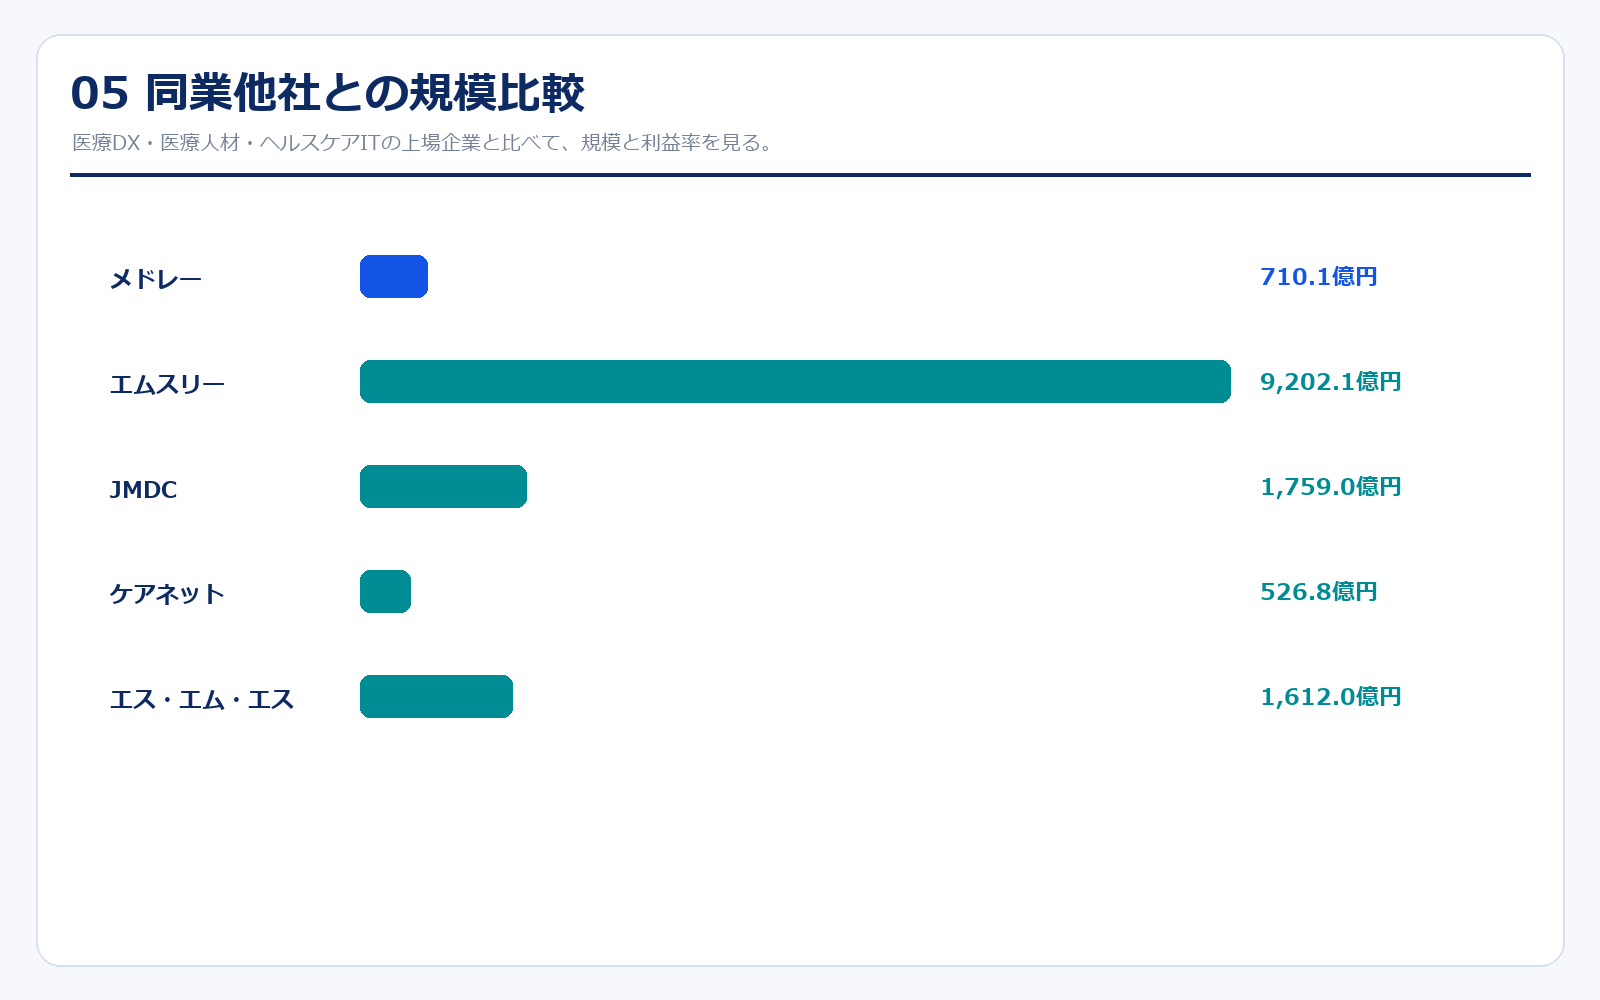Click the JMDC bar in chart
Screen dimensions: 1600x1000
443,486
